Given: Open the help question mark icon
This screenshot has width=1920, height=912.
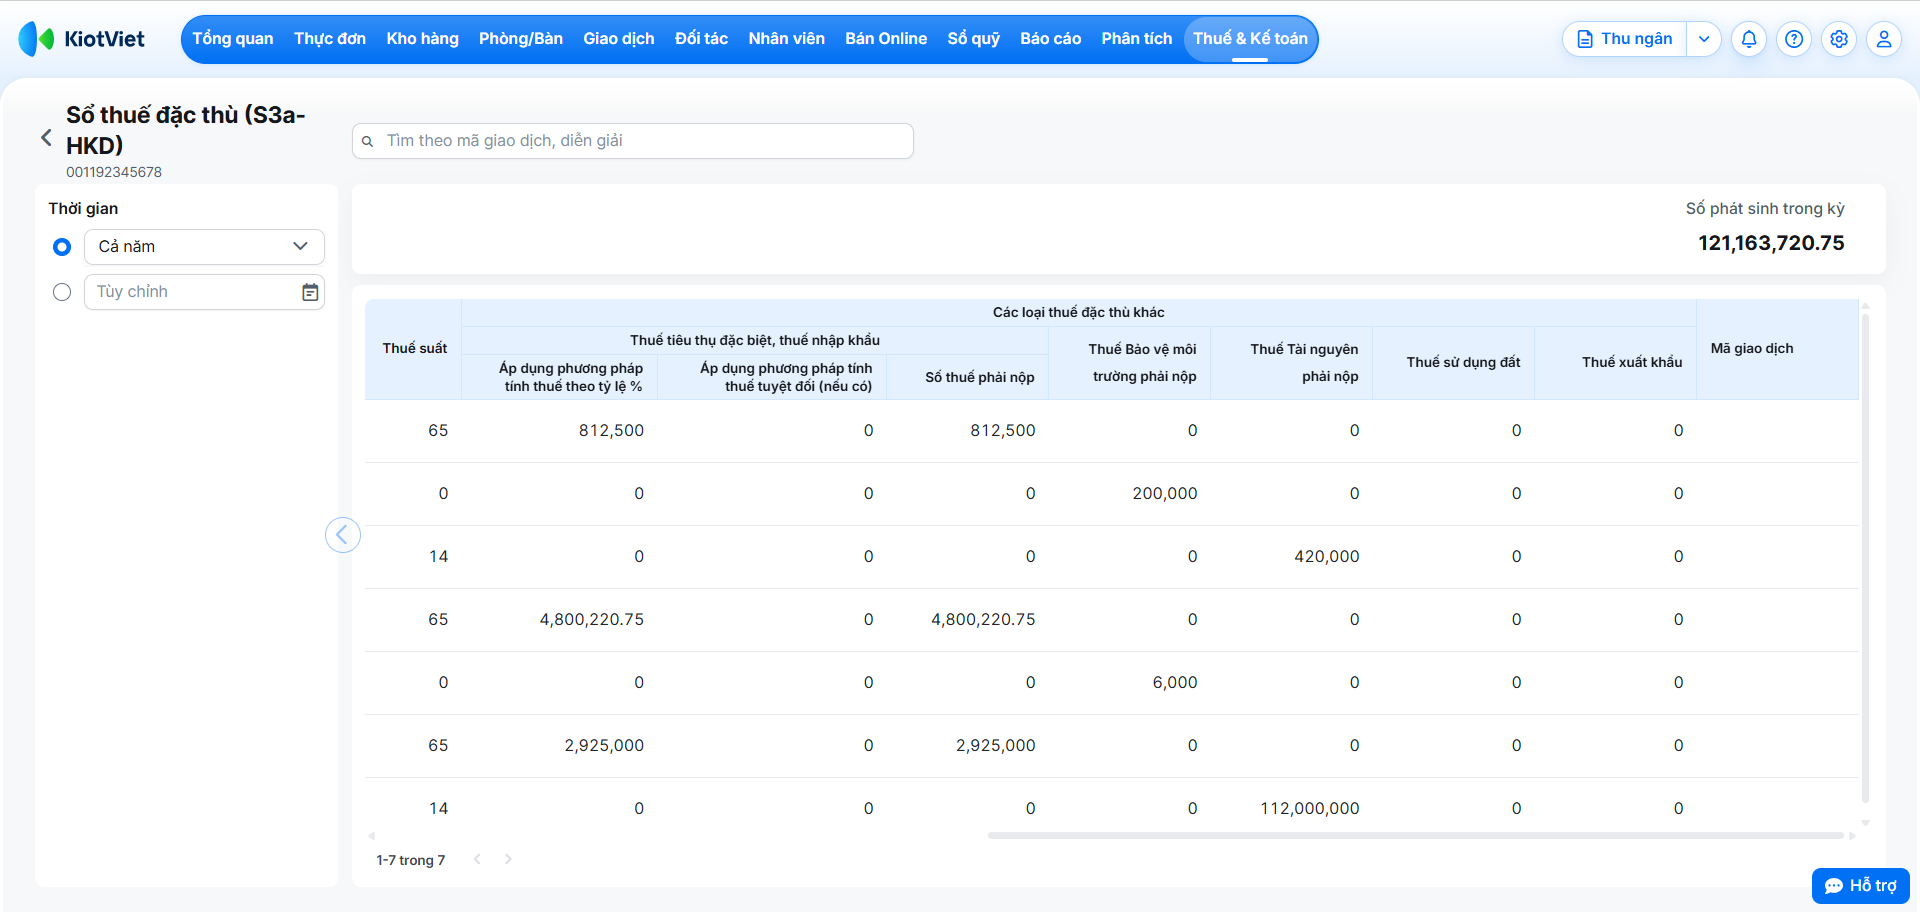Looking at the screenshot, I should (x=1794, y=39).
